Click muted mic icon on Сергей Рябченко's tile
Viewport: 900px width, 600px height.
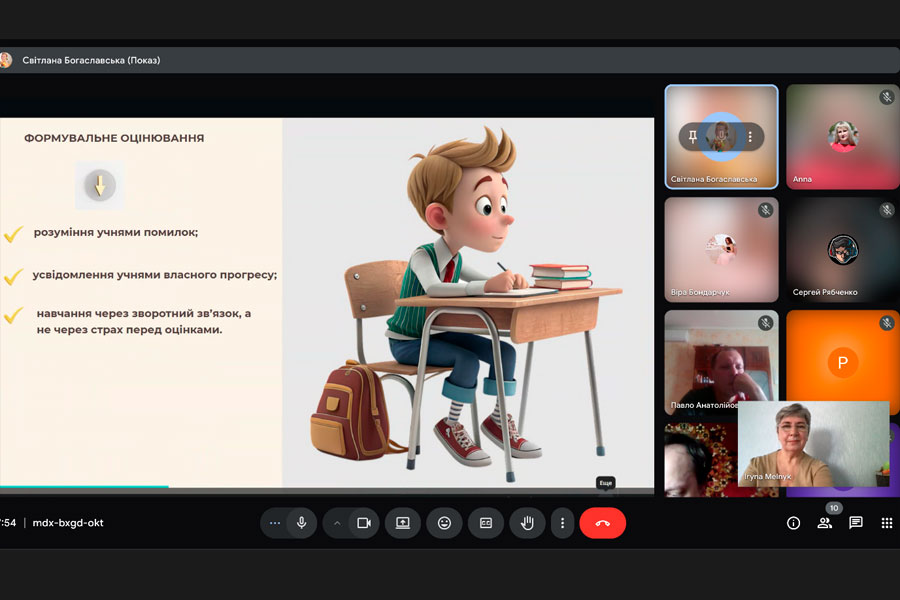tap(887, 210)
